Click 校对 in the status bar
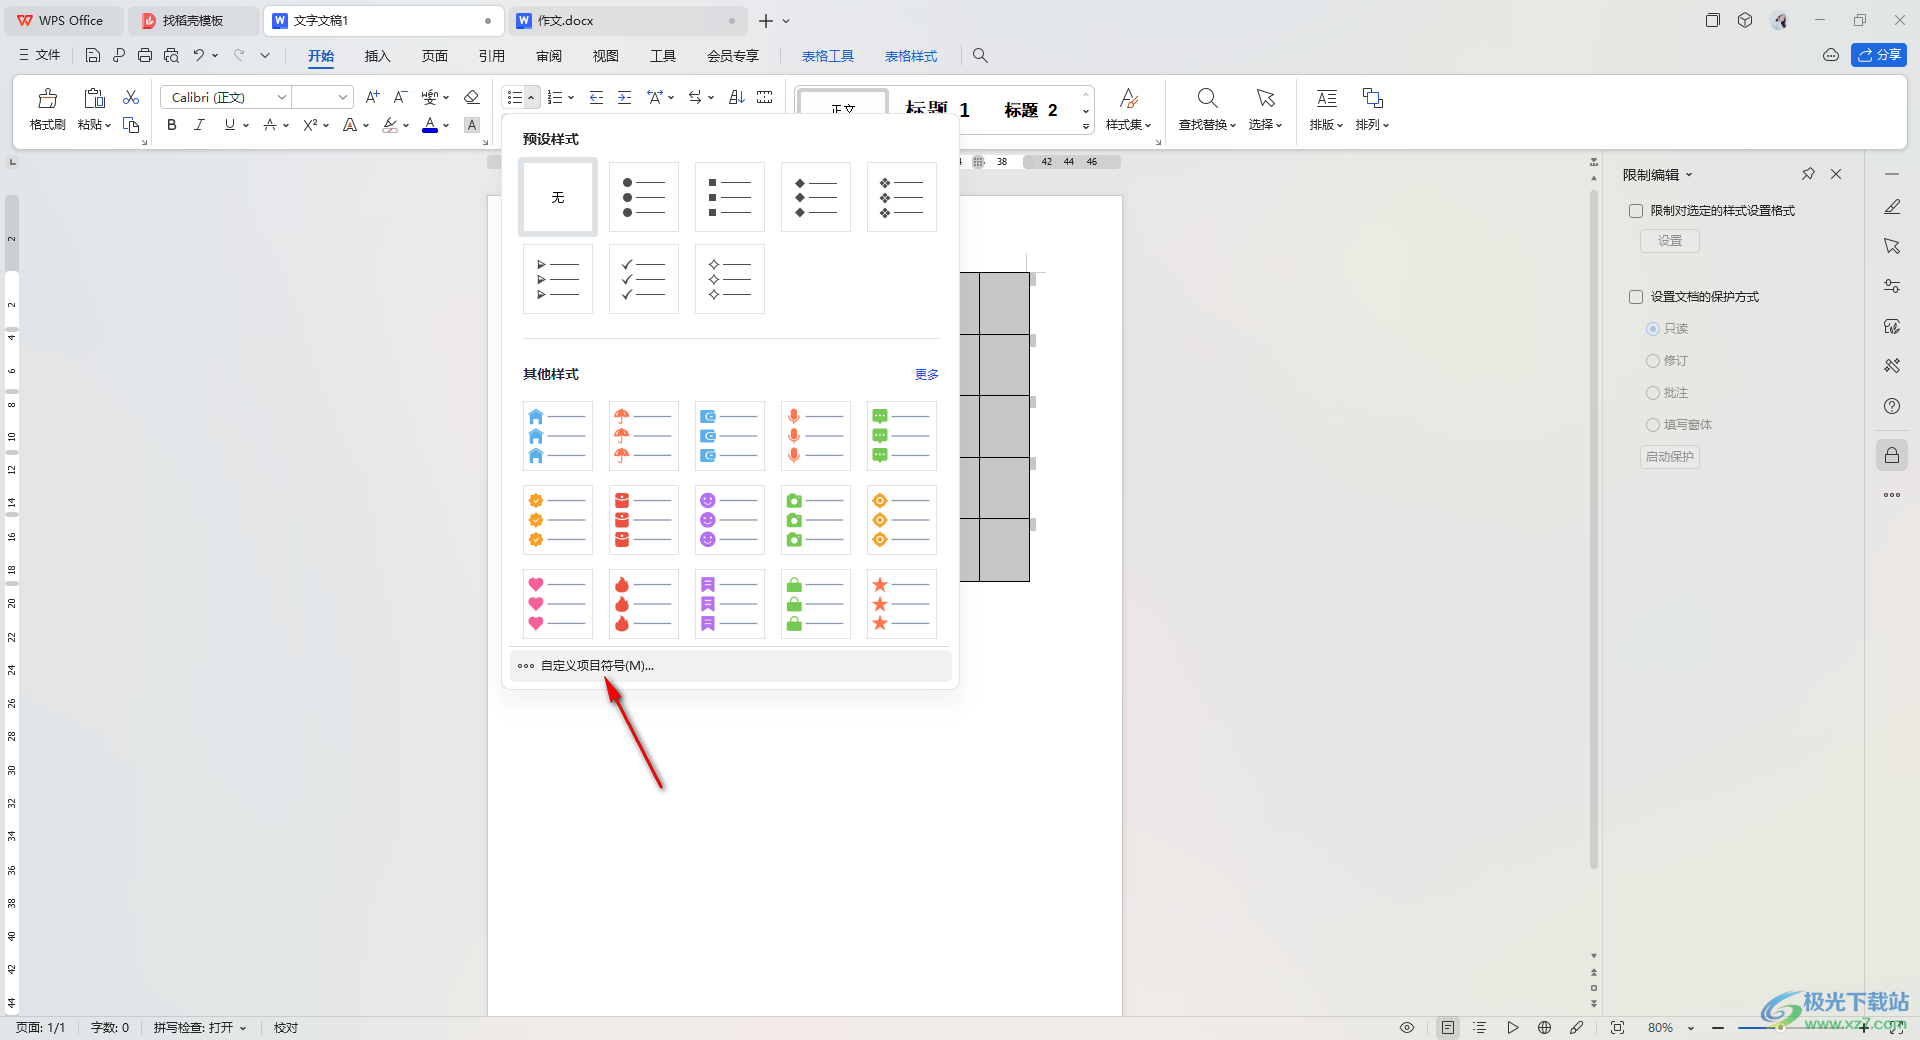 pyautogui.click(x=286, y=1028)
